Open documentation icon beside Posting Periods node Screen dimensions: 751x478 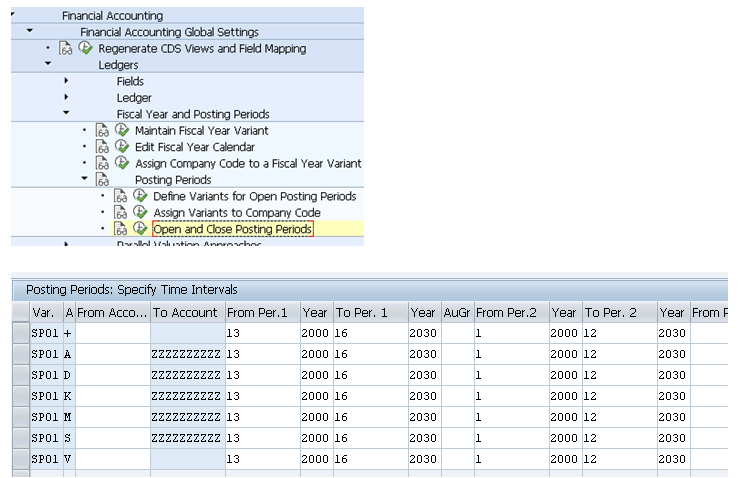(x=102, y=180)
